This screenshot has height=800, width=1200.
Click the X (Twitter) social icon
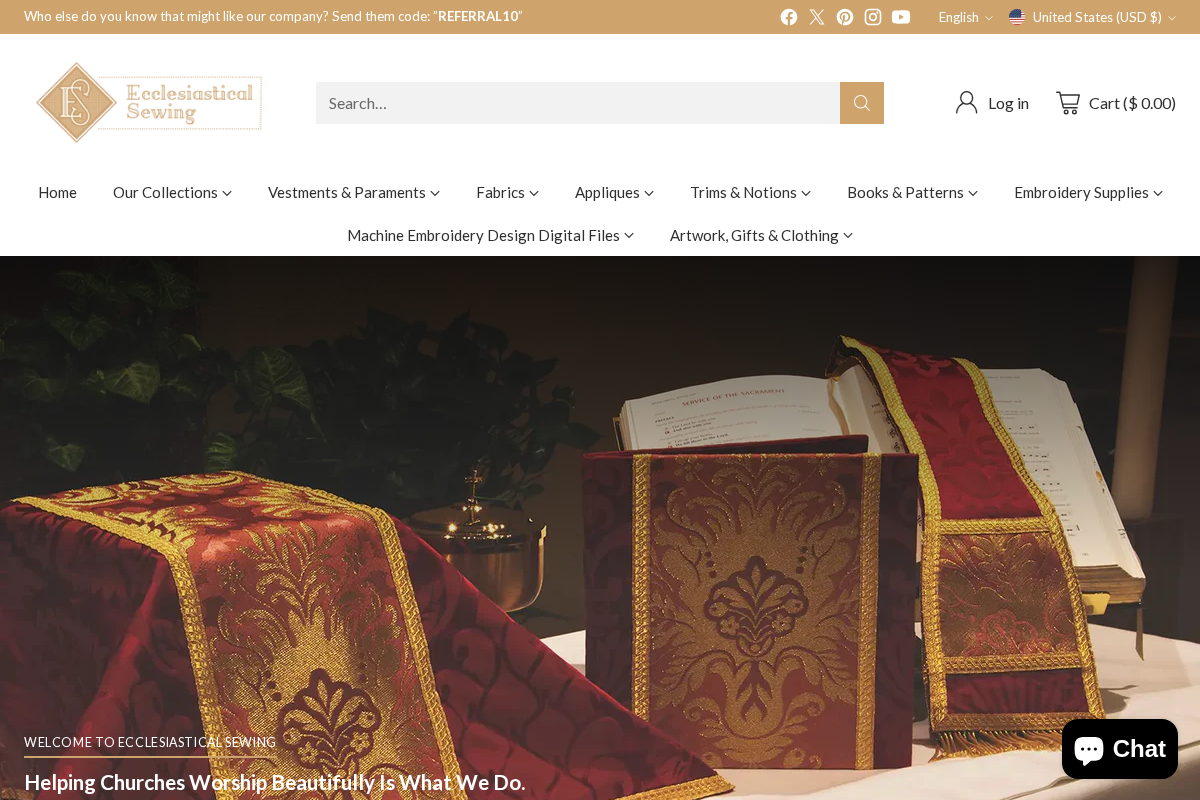pos(817,16)
